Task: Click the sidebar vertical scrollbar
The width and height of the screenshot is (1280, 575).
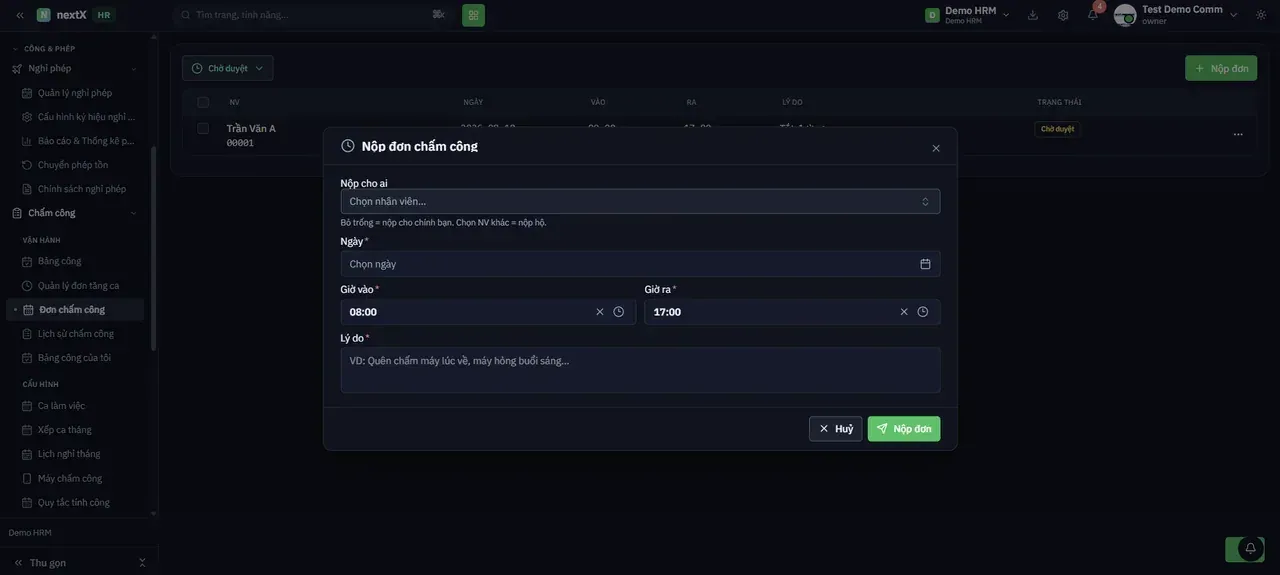Action: pyautogui.click(x=153, y=248)
